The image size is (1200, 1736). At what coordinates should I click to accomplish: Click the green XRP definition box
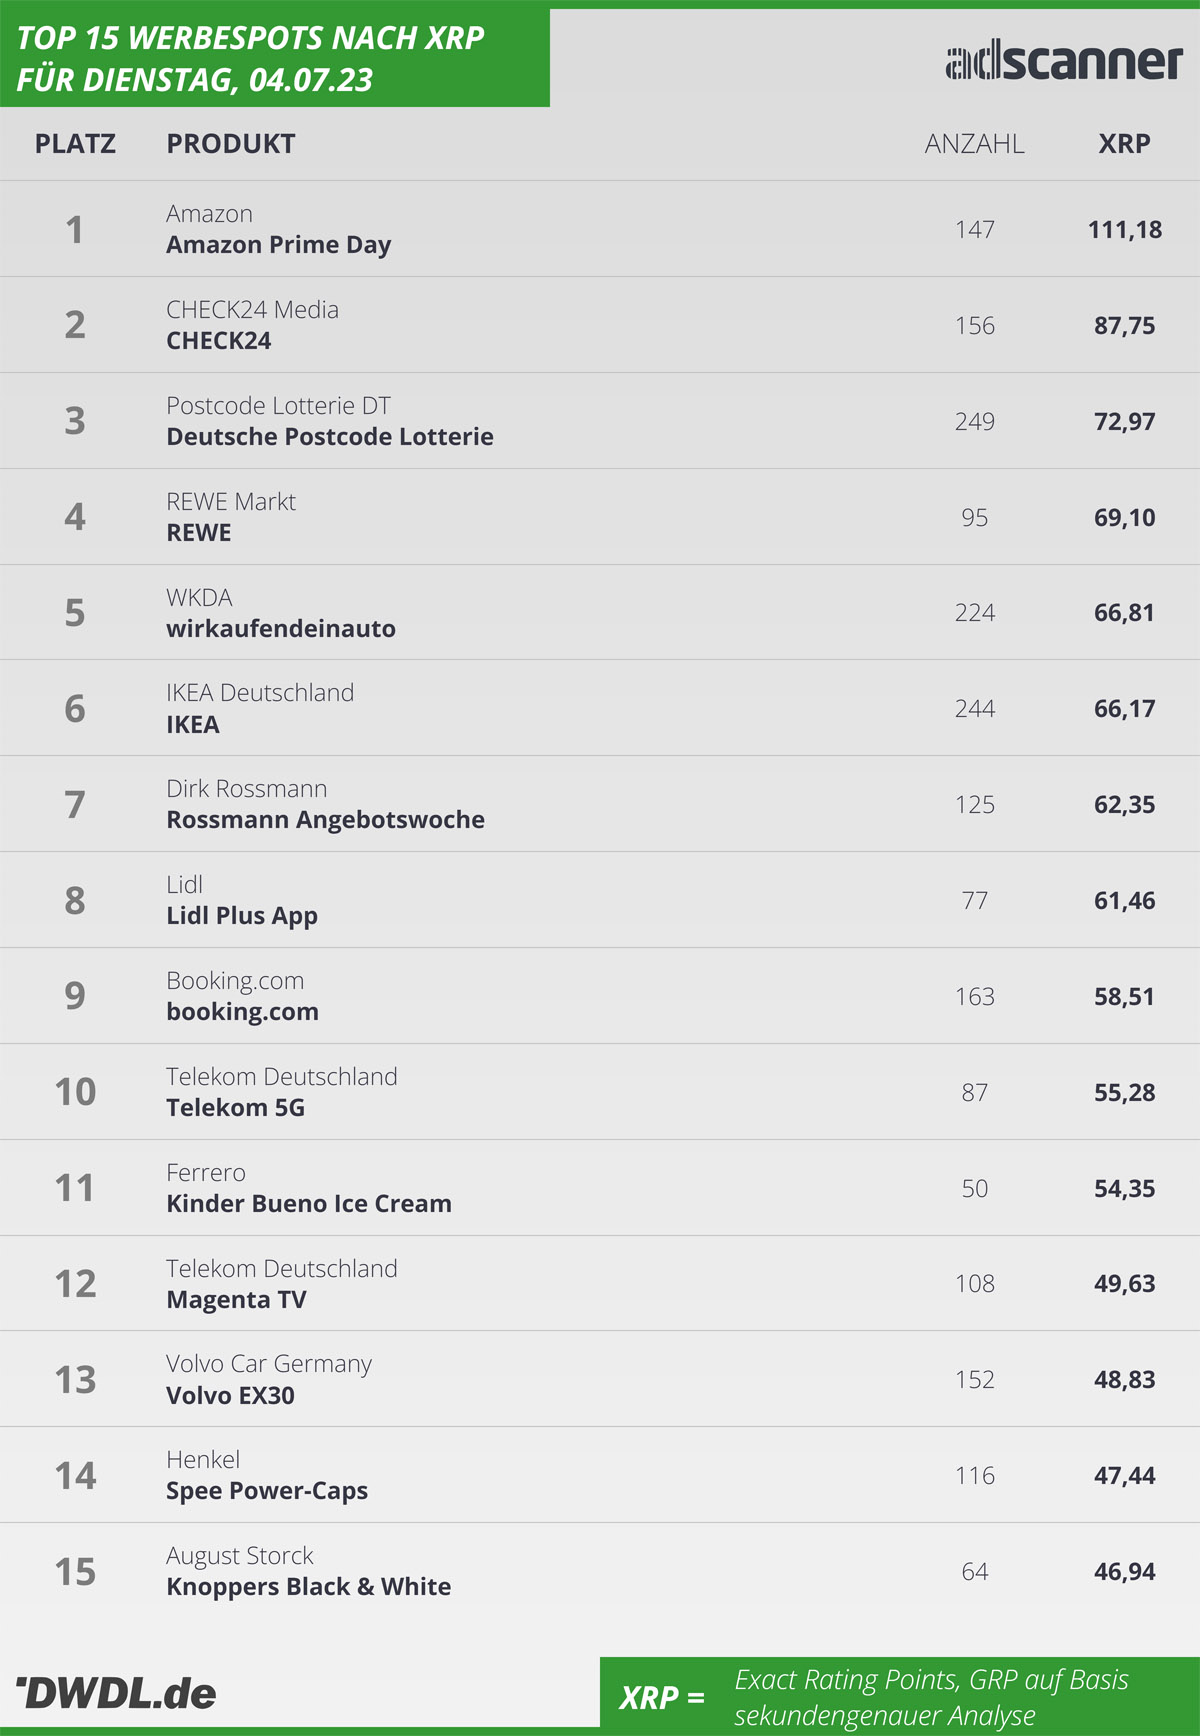pyautogui.click(x=900, y=1696)
